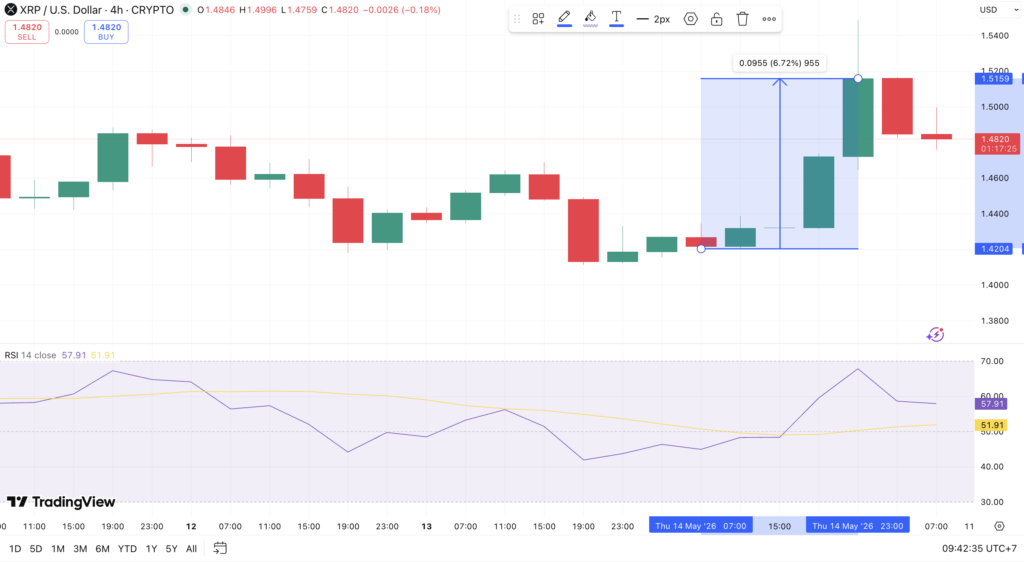Viewport: 1024px width, 562px height.
Task: Select the All time range
Action: (x=191, y=549)
